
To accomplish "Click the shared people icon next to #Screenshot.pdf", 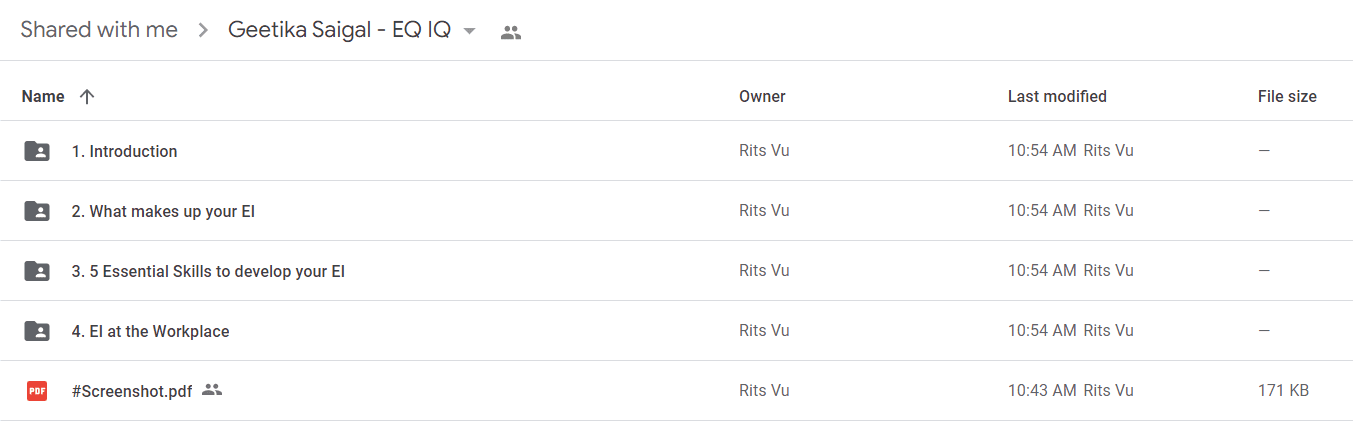I will point(211,390).
